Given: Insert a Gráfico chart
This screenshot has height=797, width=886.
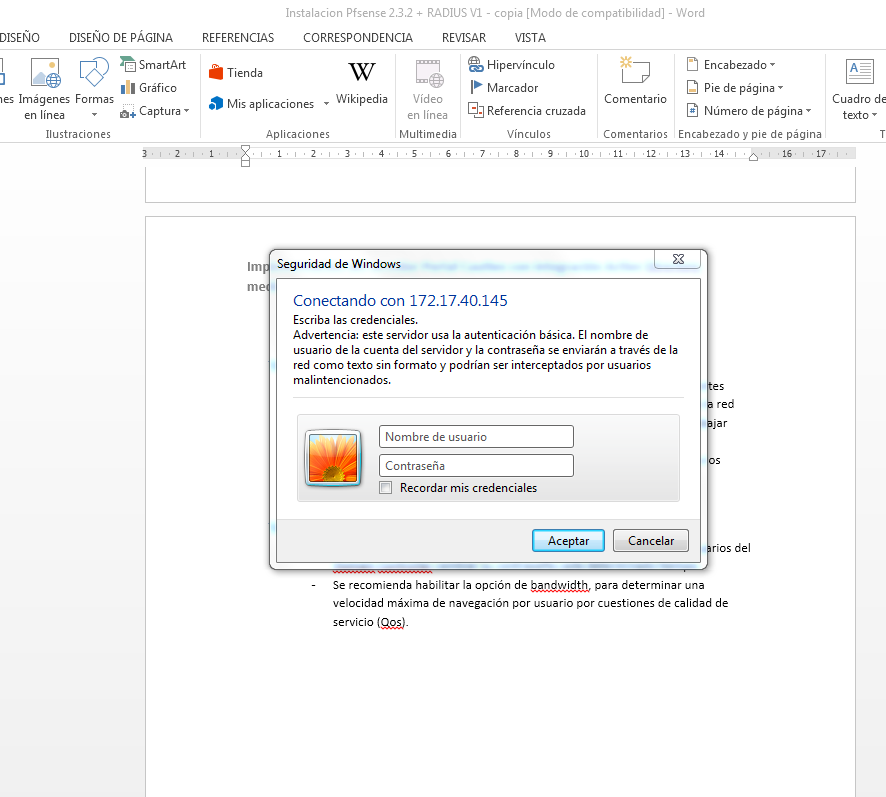Looking at the screenshot, I should [x=149, y=88].
